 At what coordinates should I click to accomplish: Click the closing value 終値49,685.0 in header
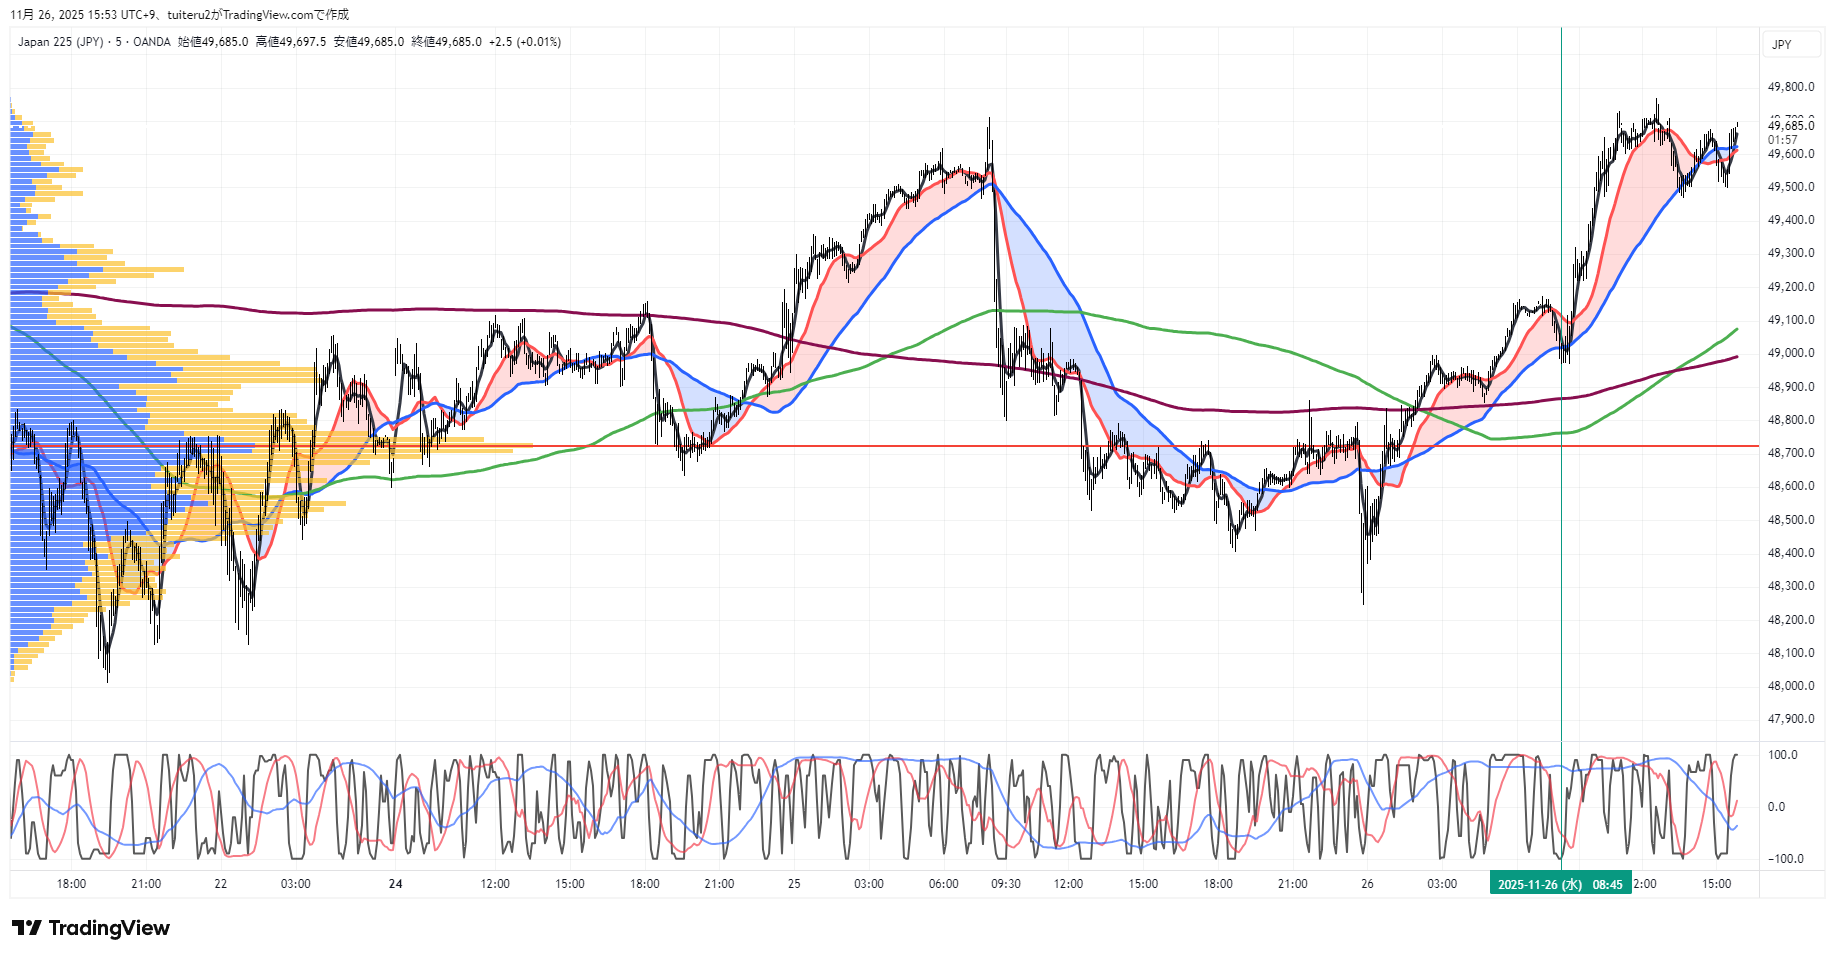(x=446, y=42)
